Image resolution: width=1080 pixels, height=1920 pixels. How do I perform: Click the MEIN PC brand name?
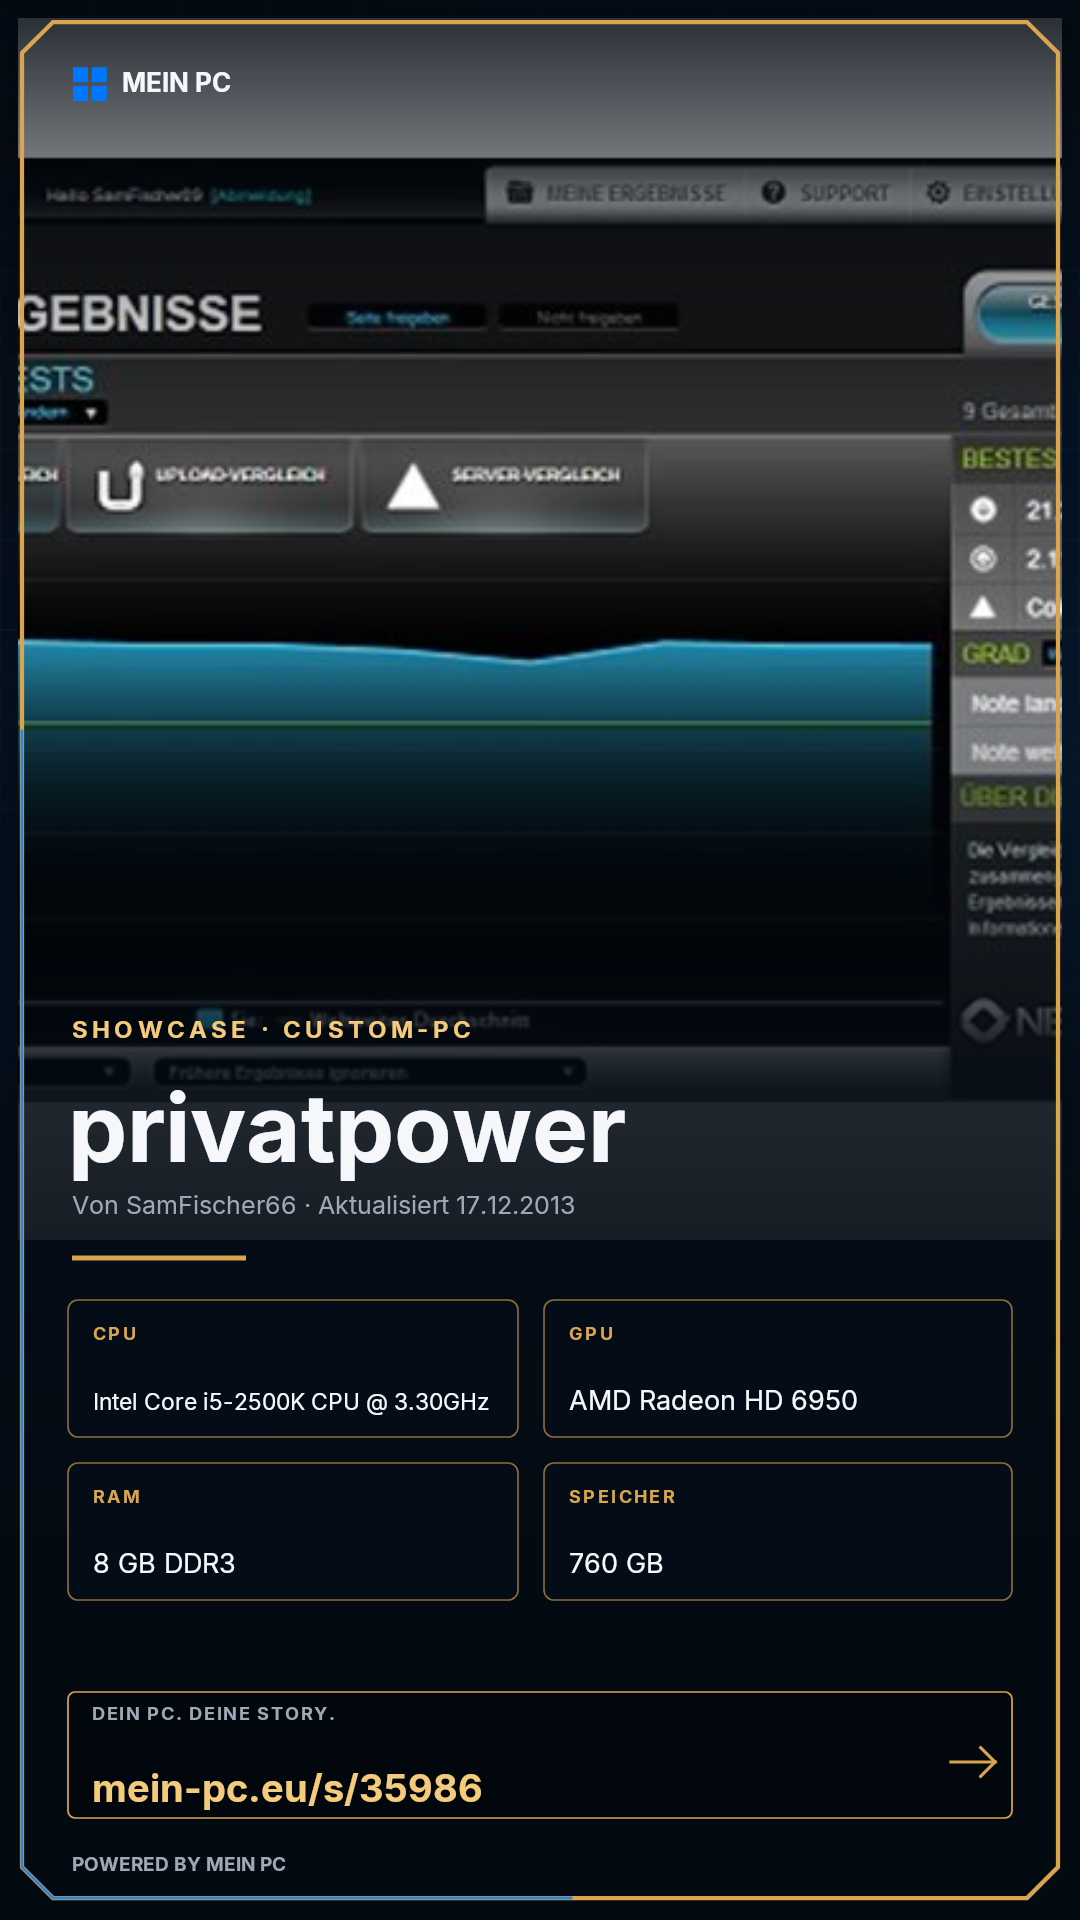click(x=176, y=83)
